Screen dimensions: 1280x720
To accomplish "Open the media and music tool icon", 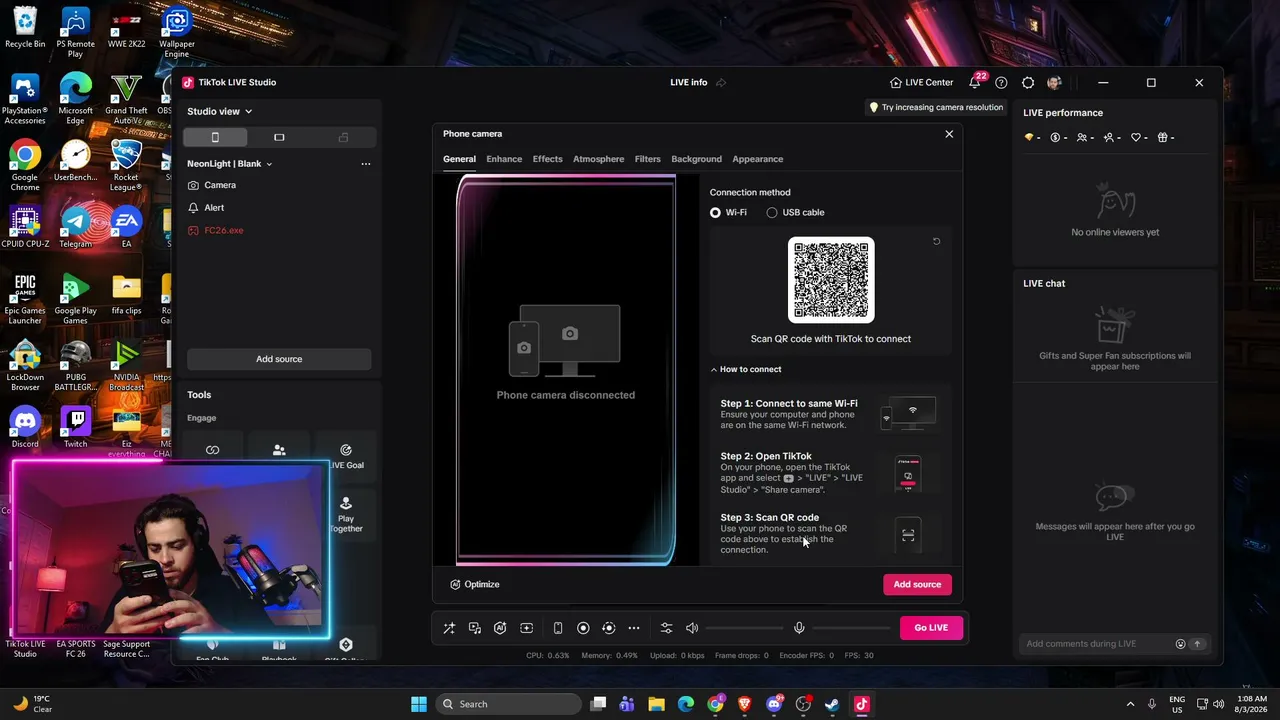I will [x=475, y=628].
